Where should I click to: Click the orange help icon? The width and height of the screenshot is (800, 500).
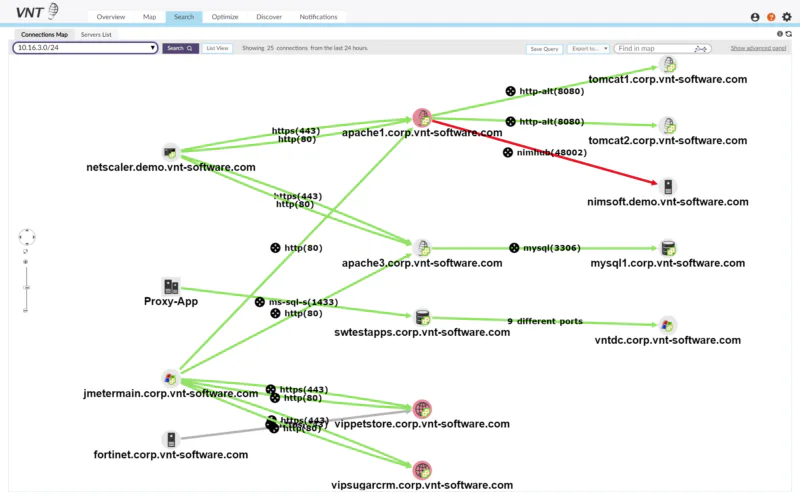771,17
